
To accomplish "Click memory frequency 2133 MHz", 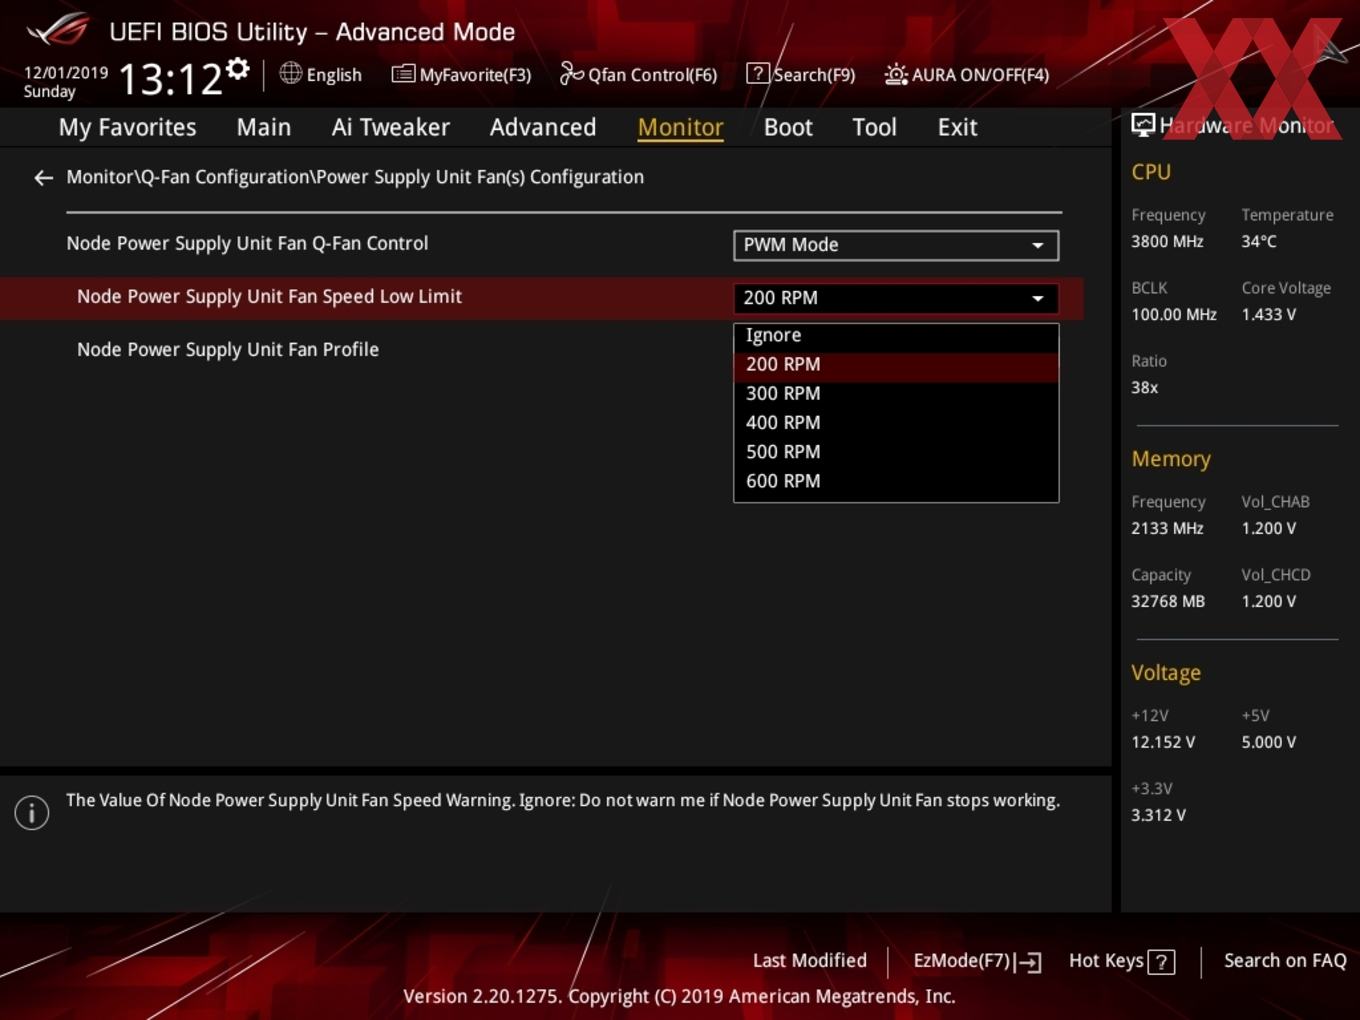I will tap(1167, 529).
